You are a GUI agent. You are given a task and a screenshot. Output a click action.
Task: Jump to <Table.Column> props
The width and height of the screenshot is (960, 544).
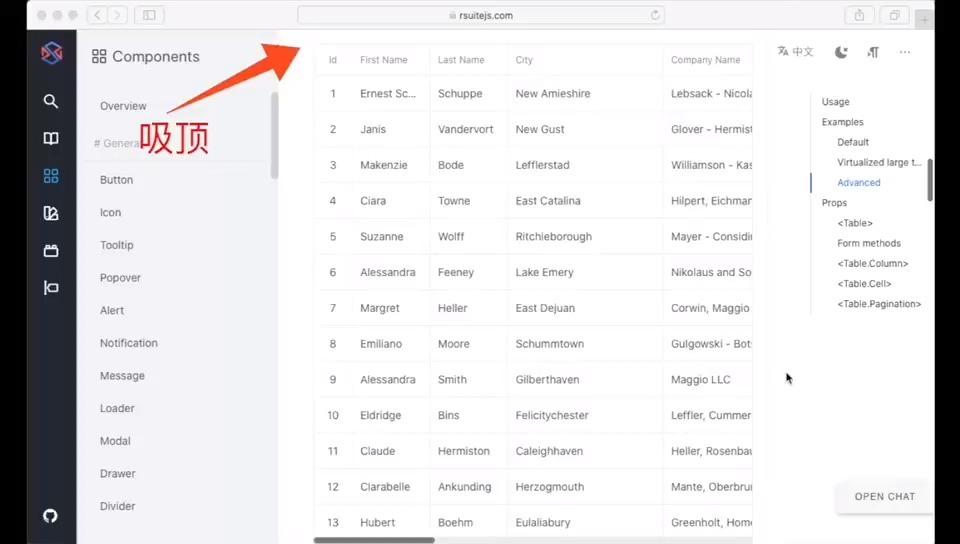872,263
